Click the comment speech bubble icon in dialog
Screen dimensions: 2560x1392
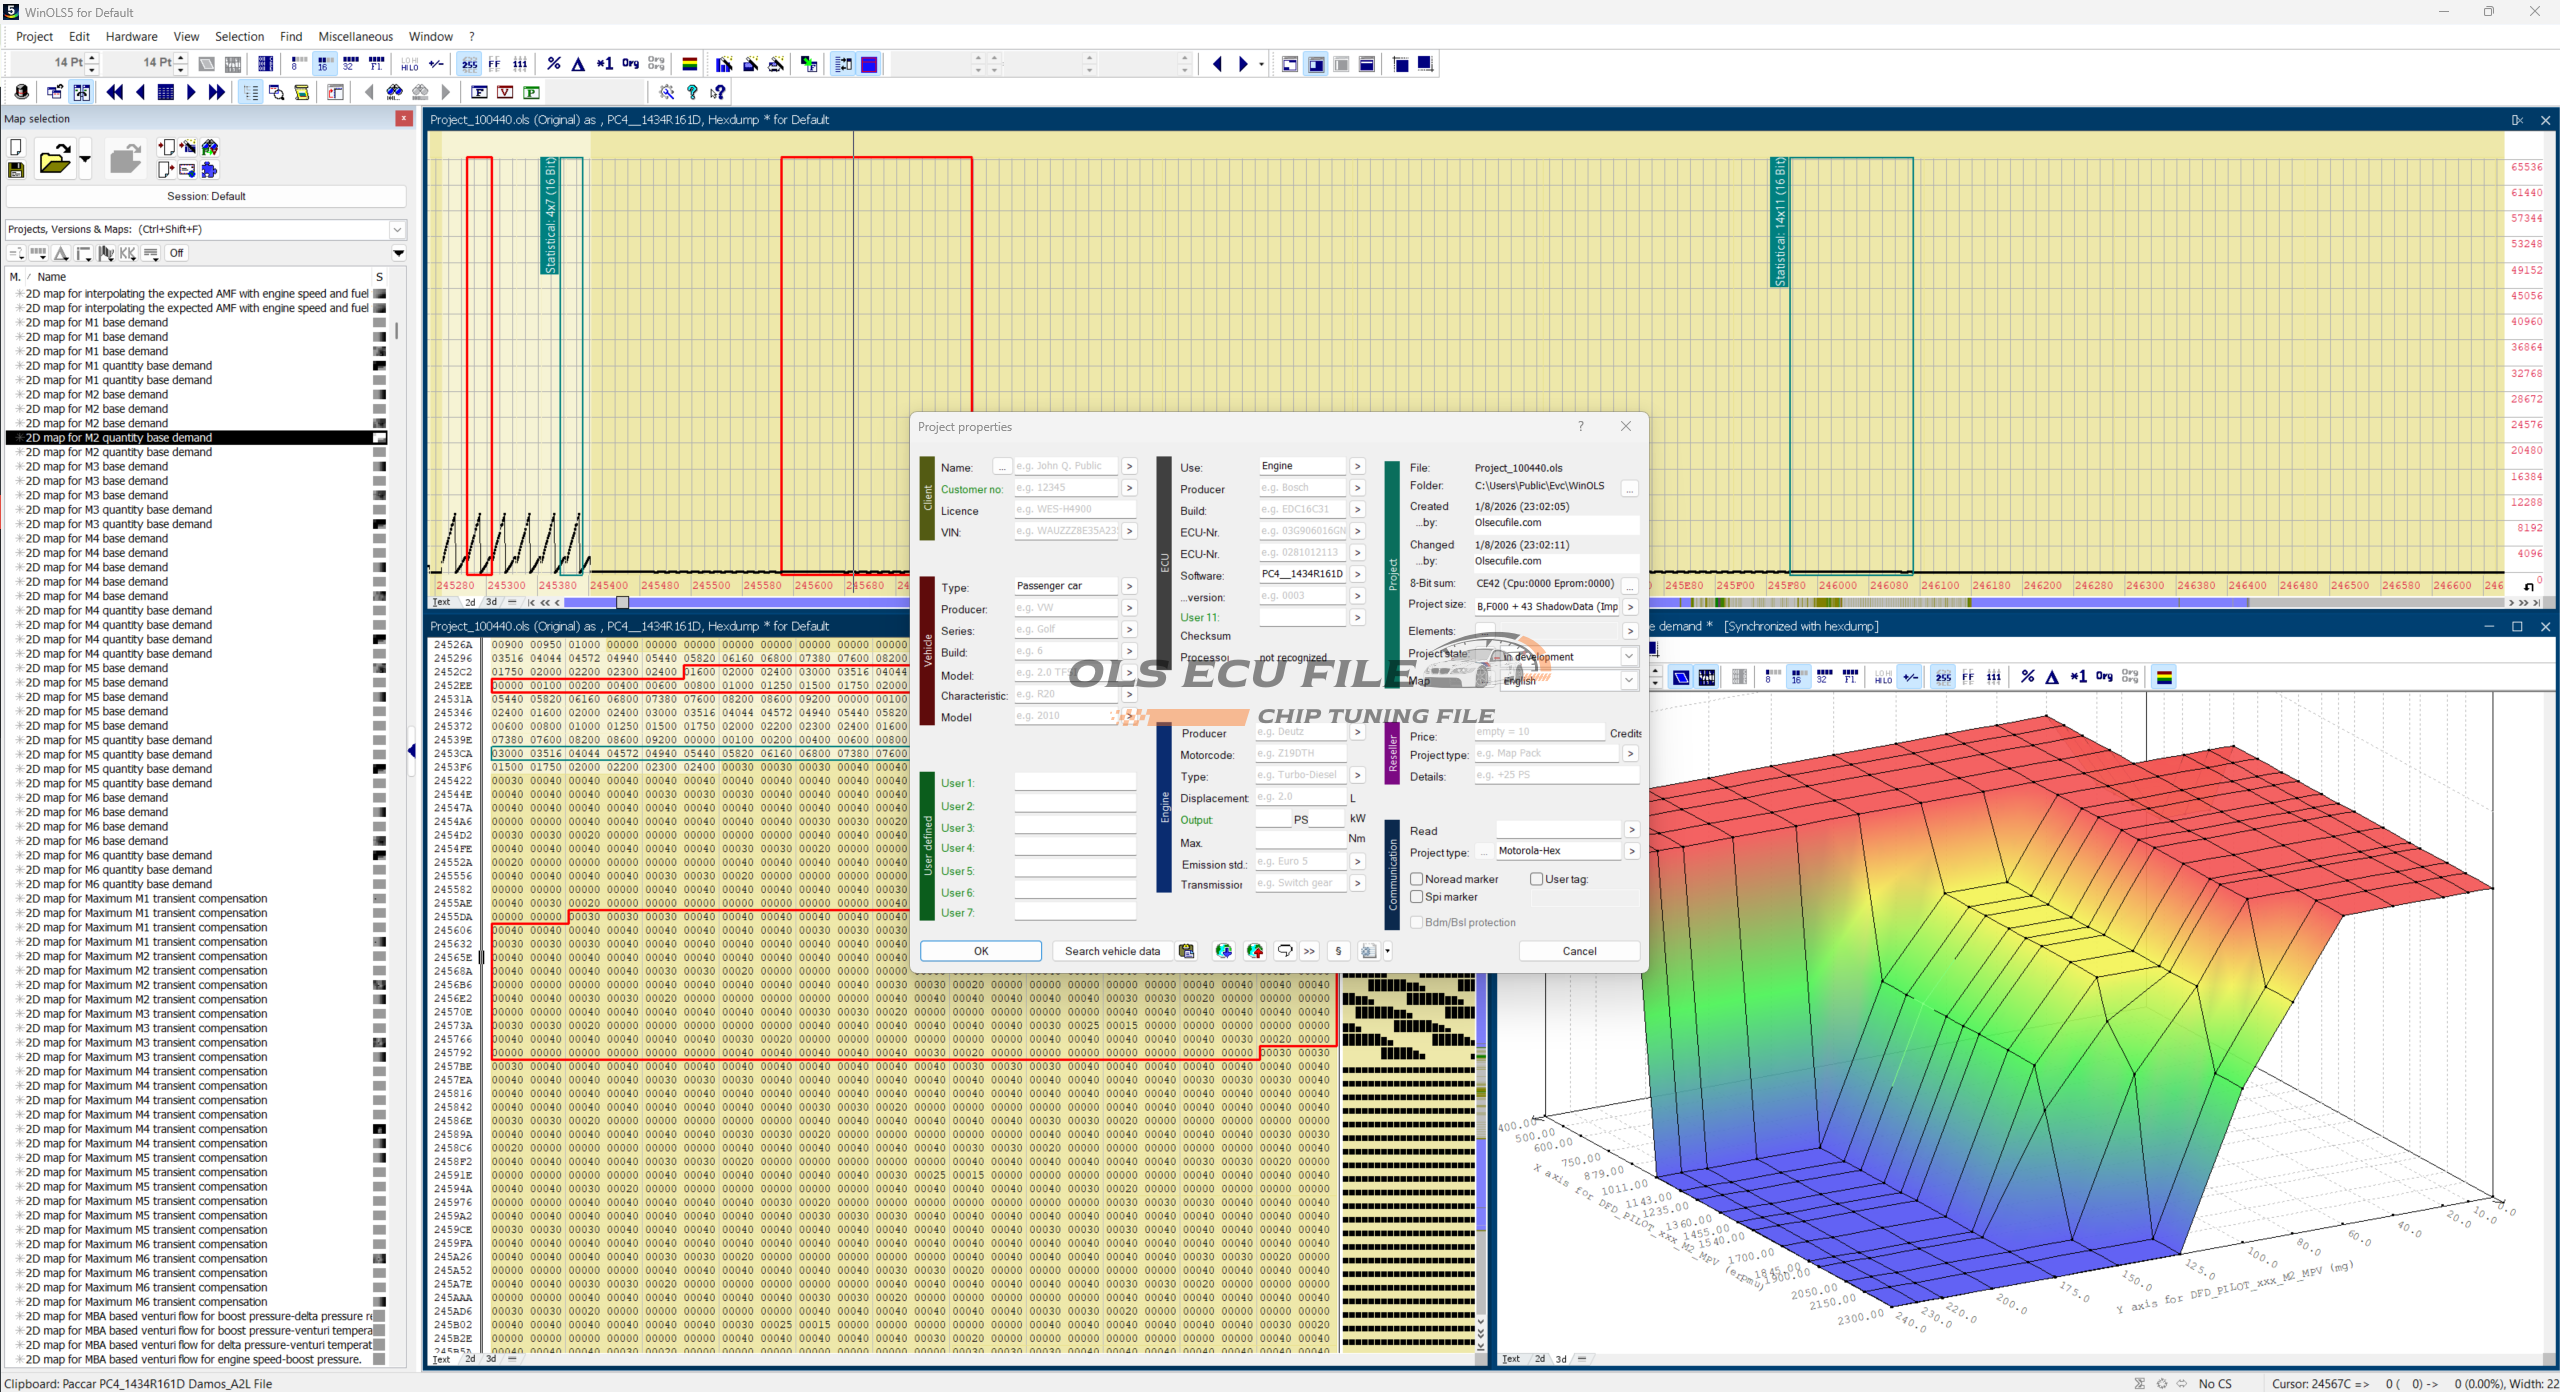[x=1285, y=951]
